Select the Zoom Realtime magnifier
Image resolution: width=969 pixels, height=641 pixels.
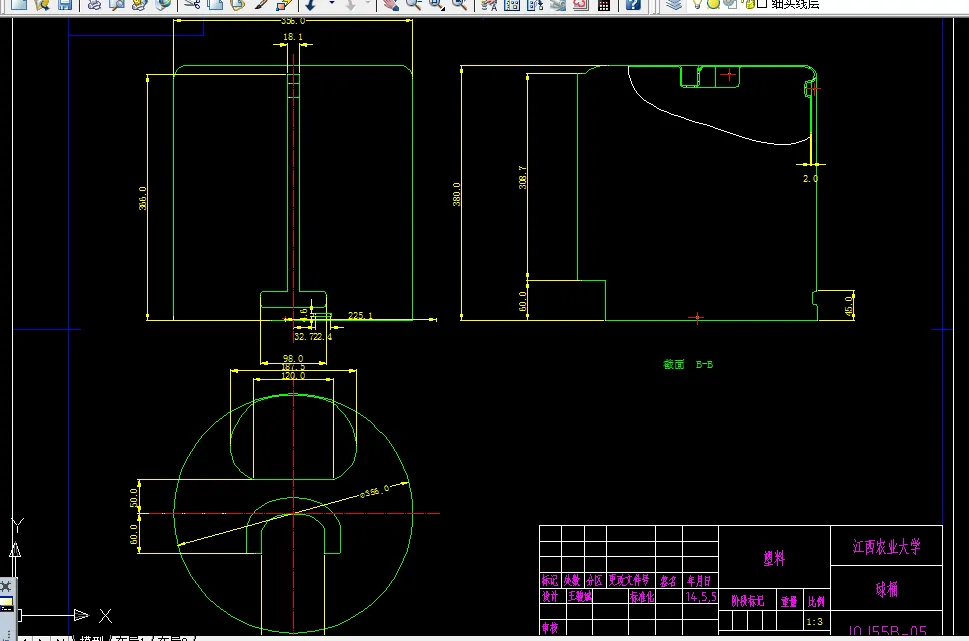(x=413, y=4)
